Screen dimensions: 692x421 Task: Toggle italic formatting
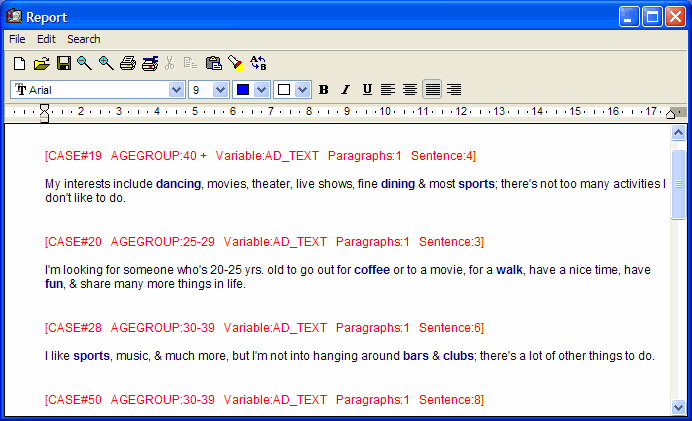[345, 90]
